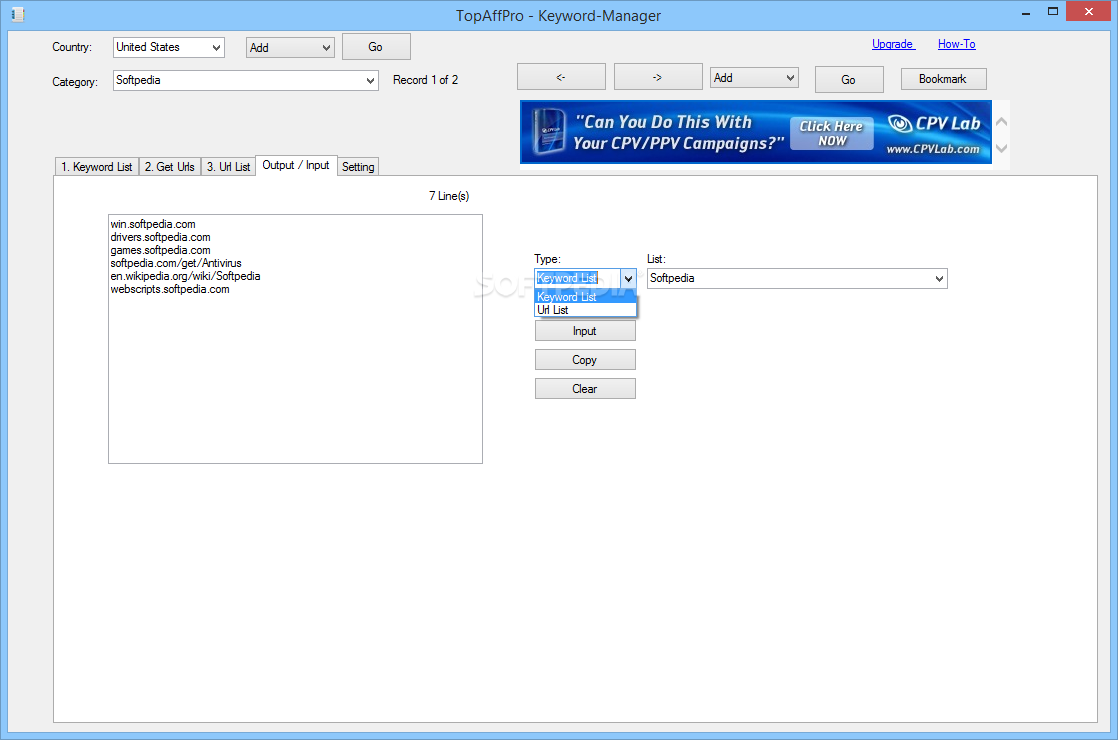The height and width of the screenshot is (740, 1118).
Task: Click the Record 1 of 2 label
Action: [x=426, y=80]
